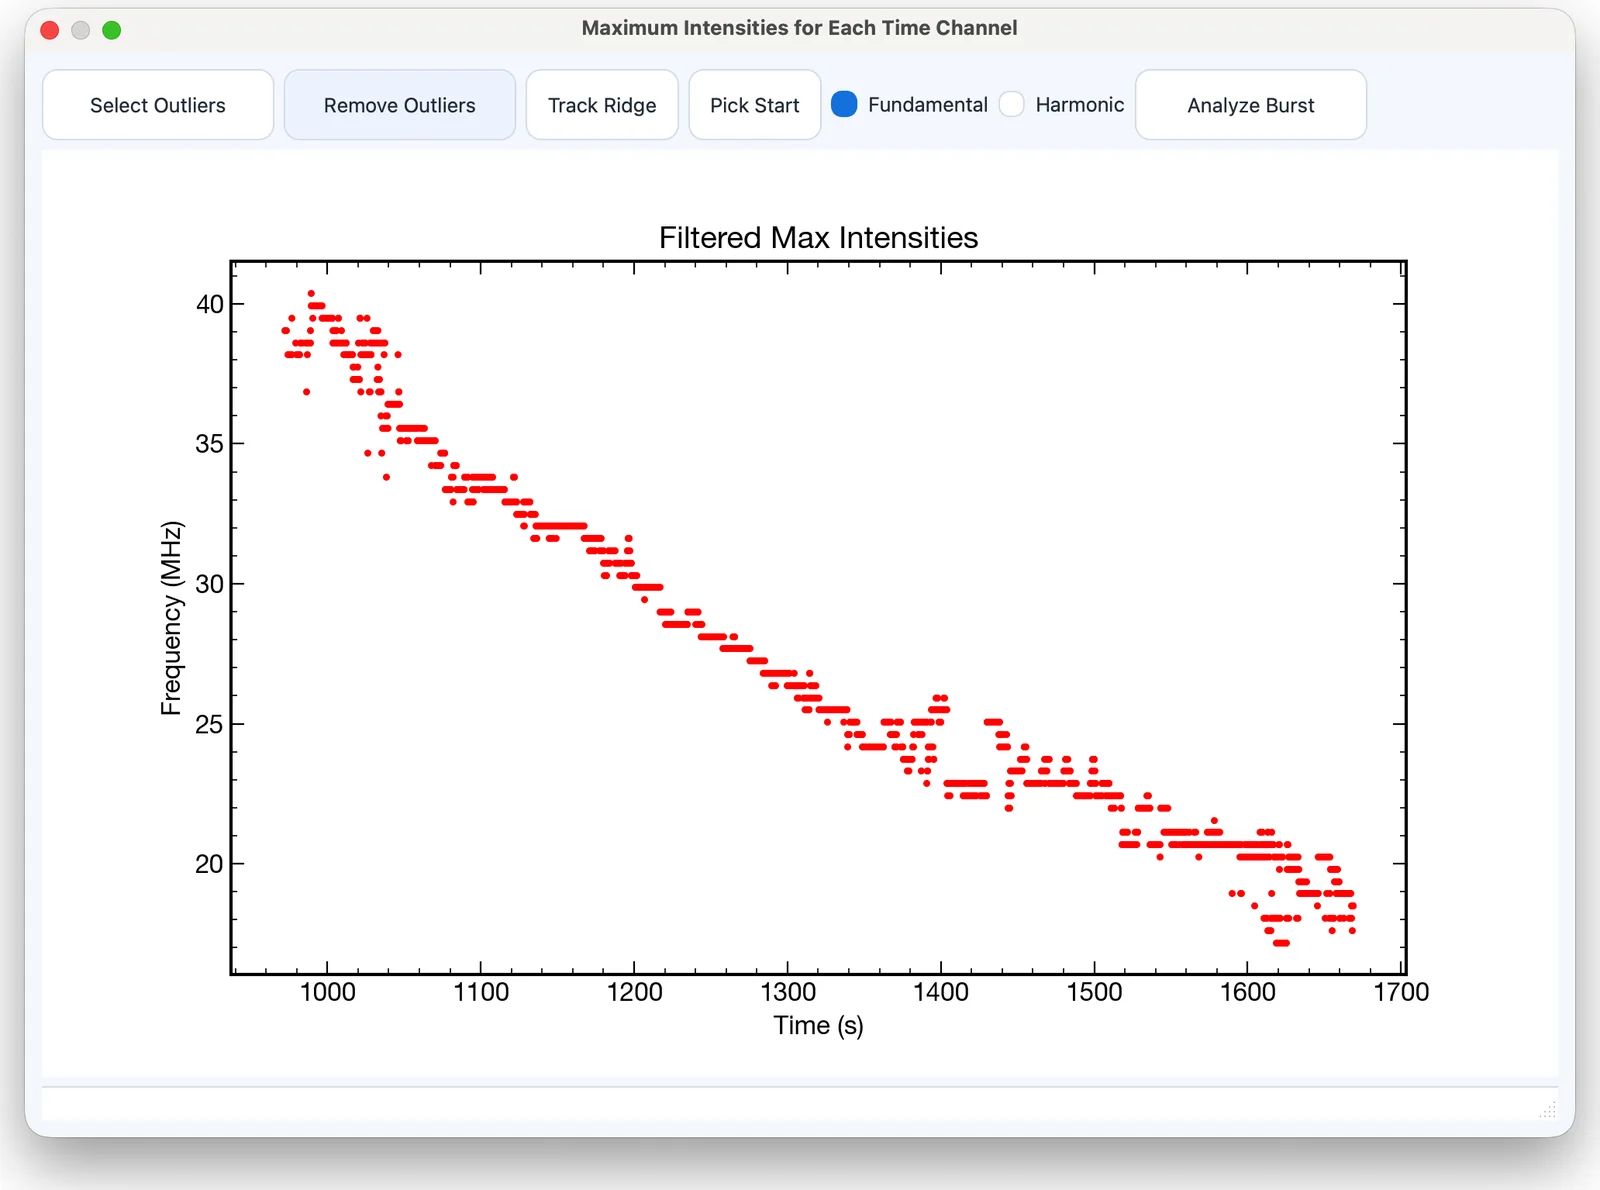Click the 40 tick label on the frequency axis

click(x=209, y=304)
